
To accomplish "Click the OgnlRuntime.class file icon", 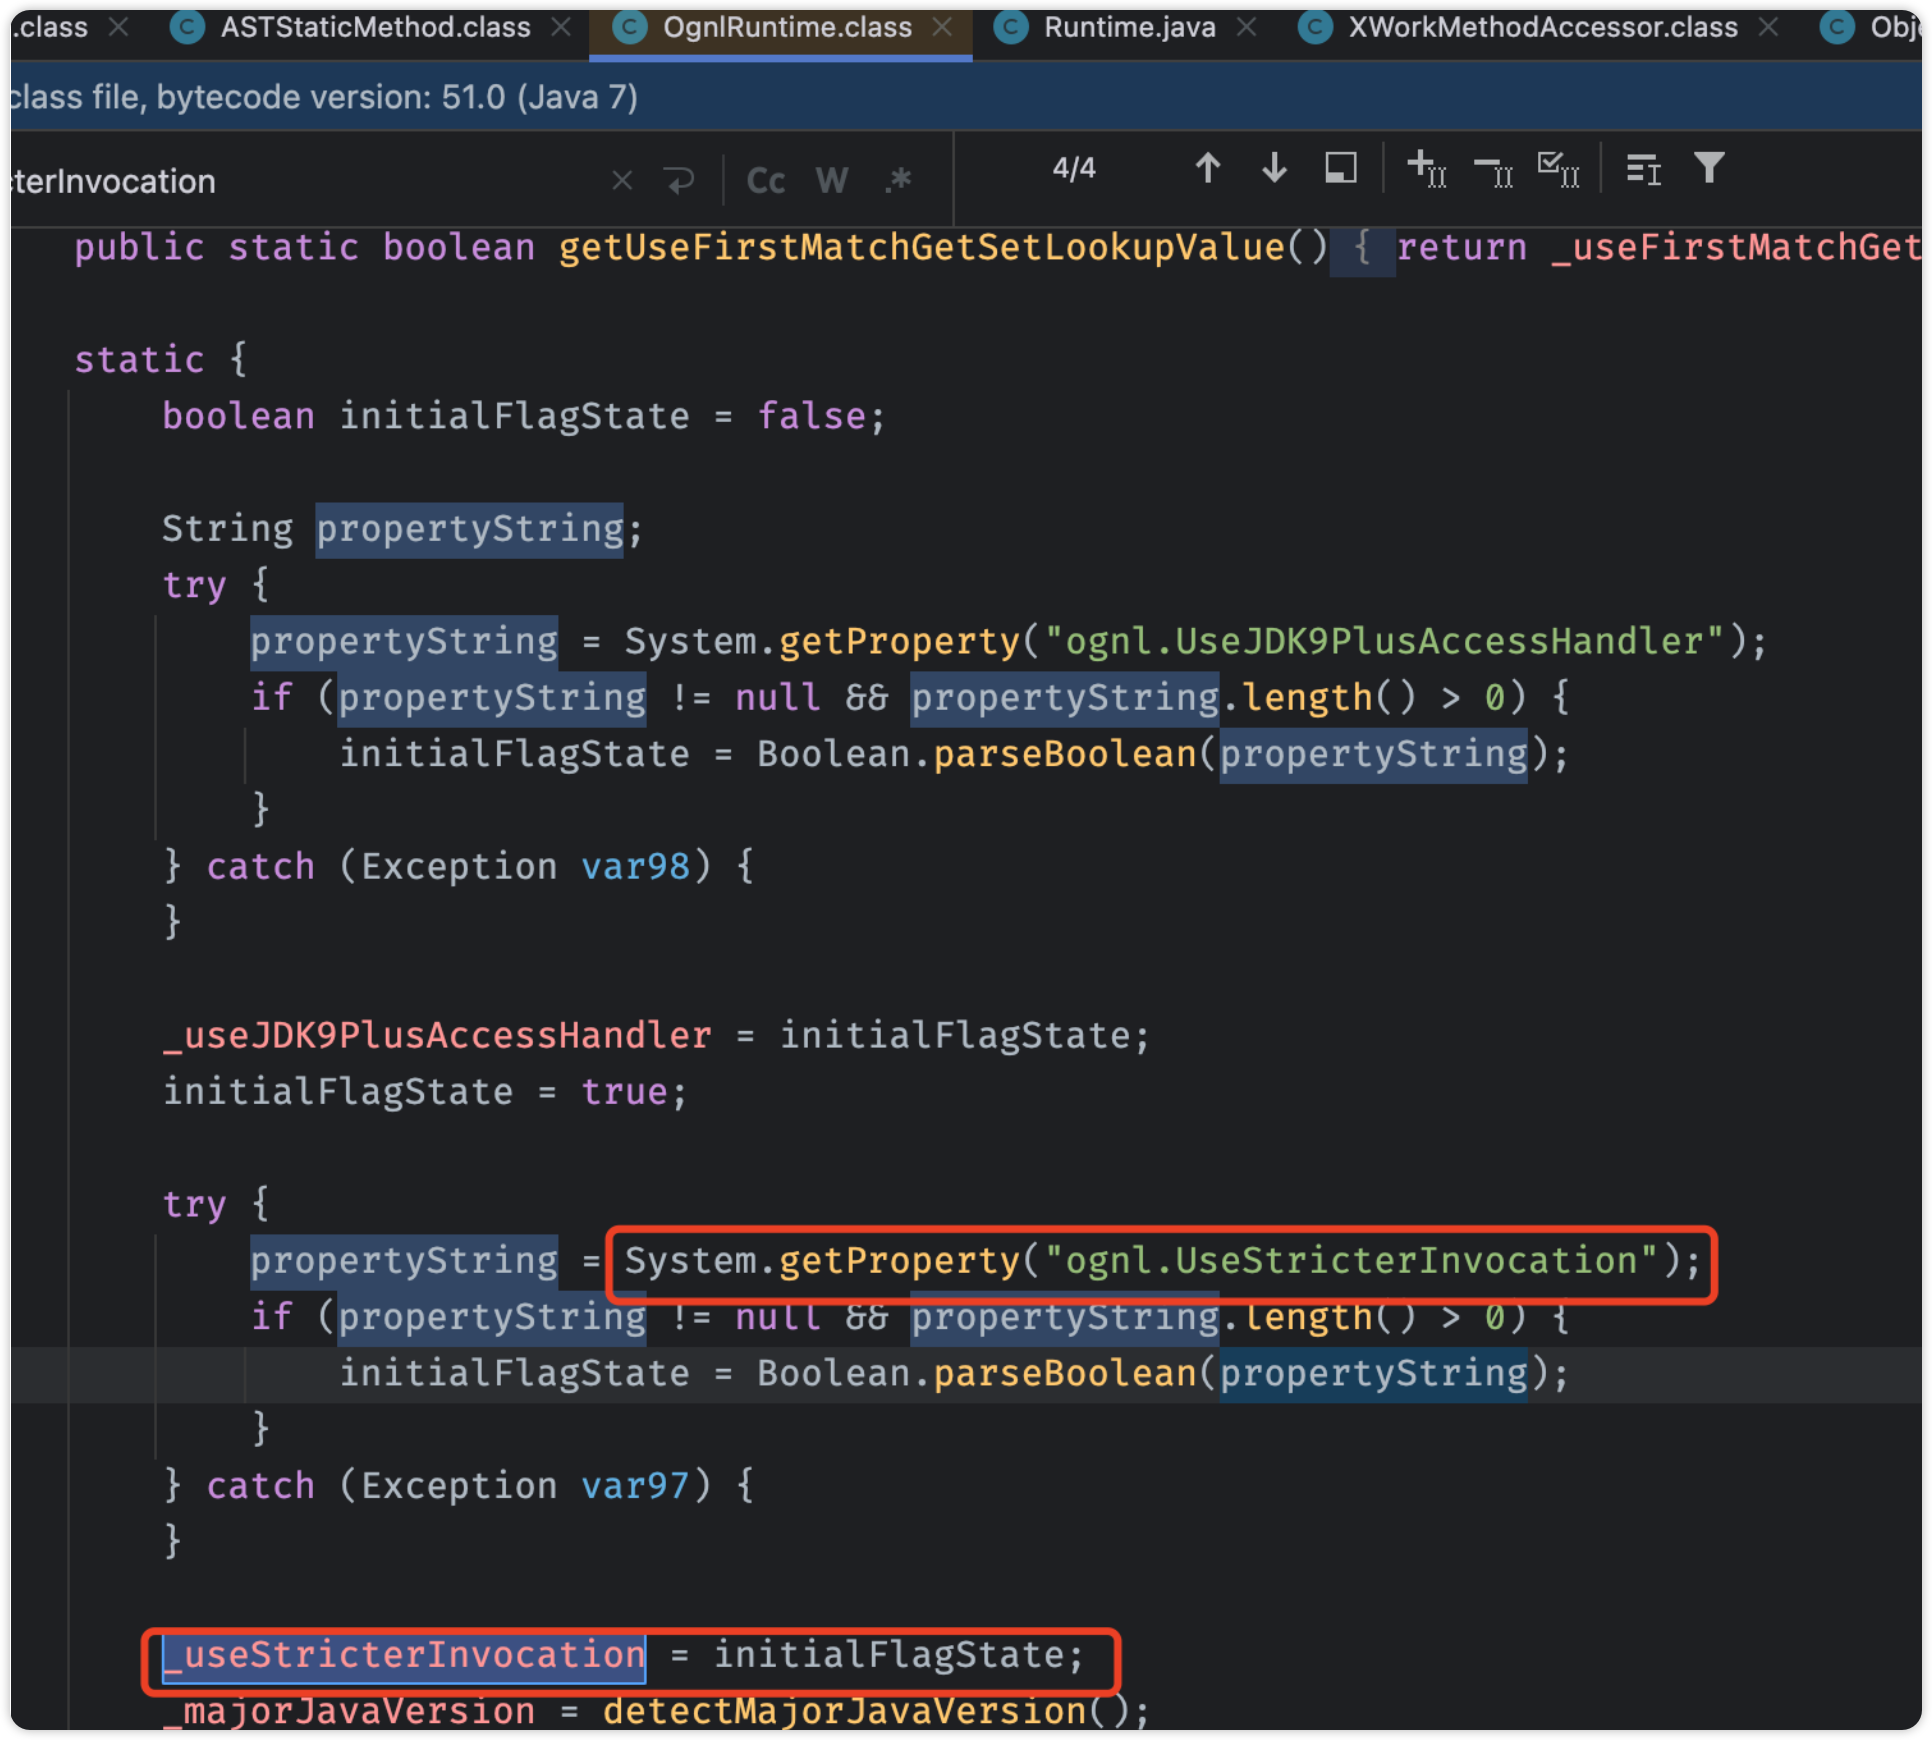I will (x=630, y=28).
